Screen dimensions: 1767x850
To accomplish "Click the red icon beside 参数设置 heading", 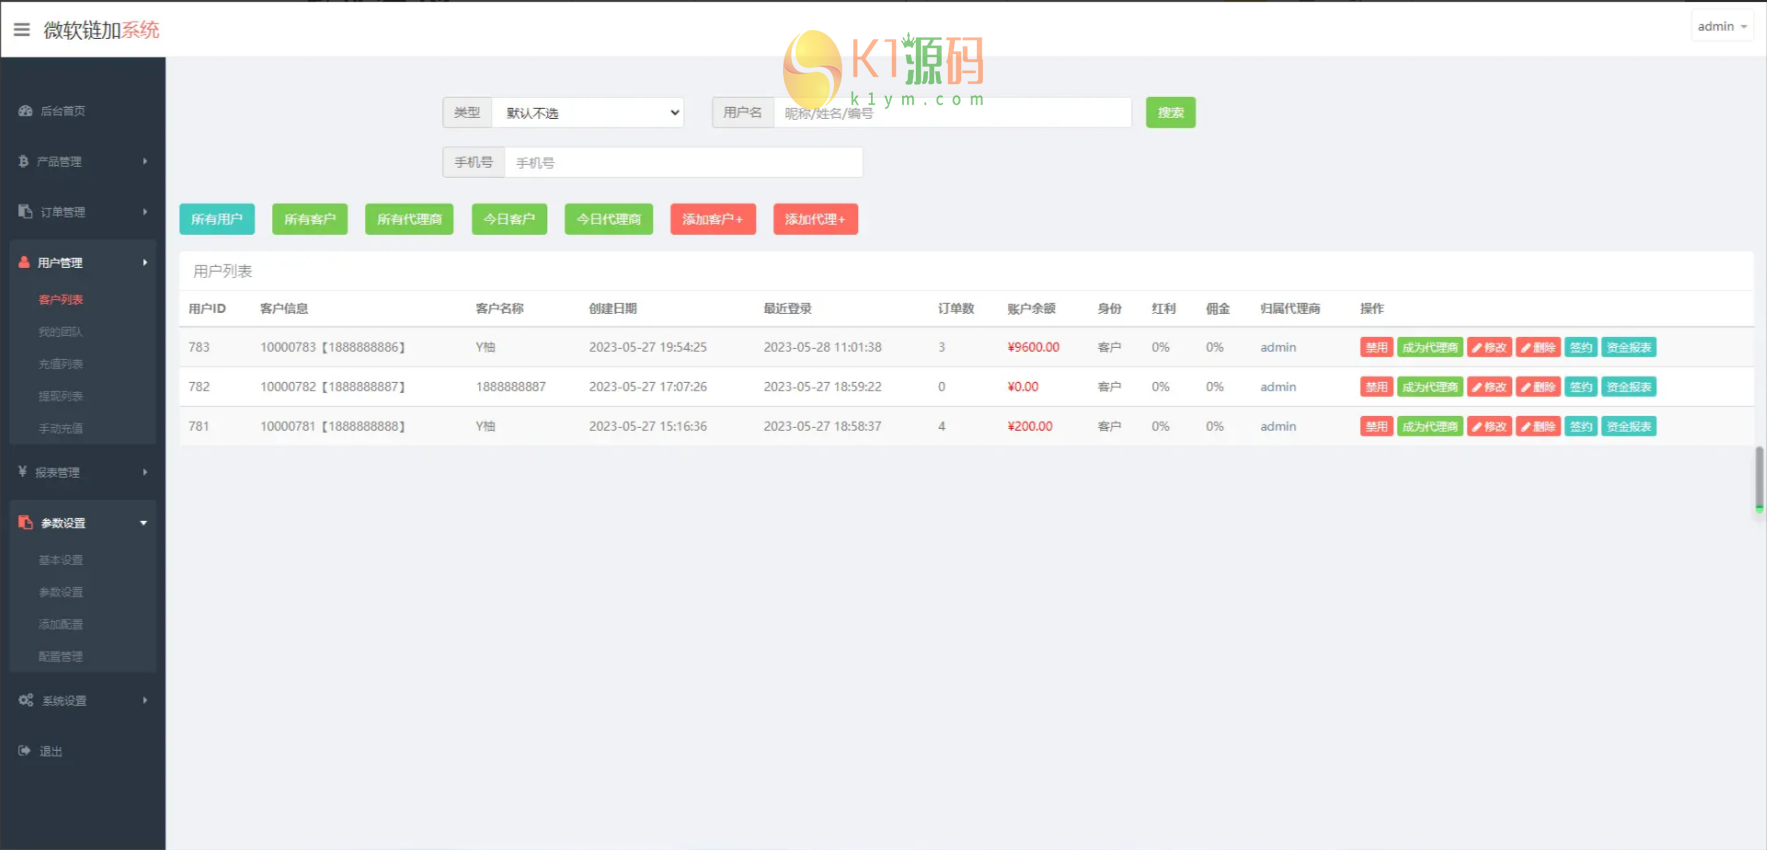I will coord(26,522).
